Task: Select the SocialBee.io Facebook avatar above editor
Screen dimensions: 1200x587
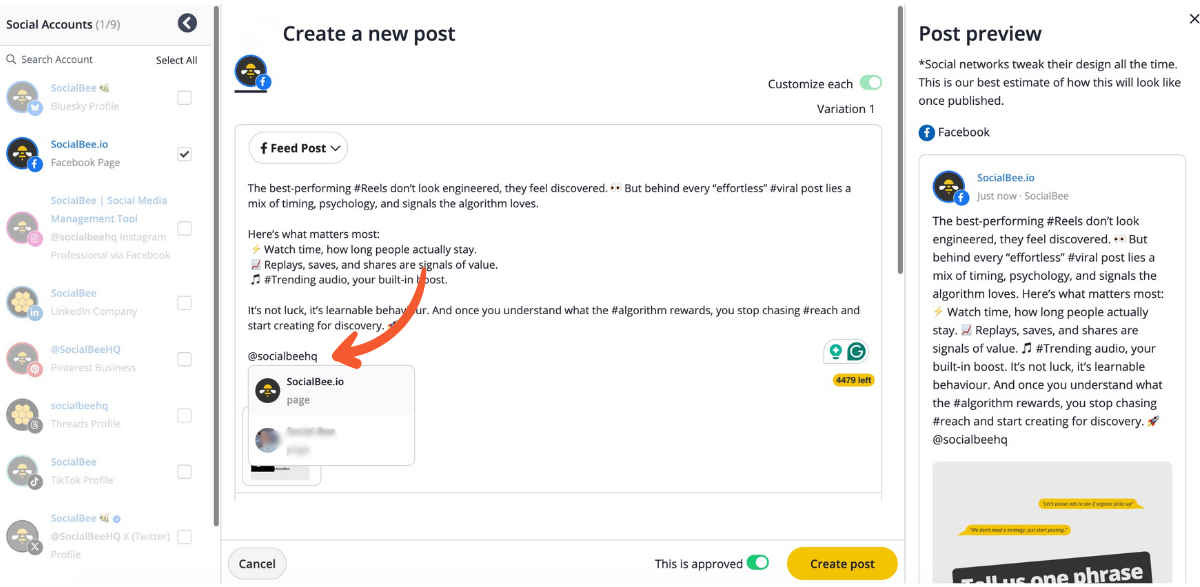Action: (251, 72)
